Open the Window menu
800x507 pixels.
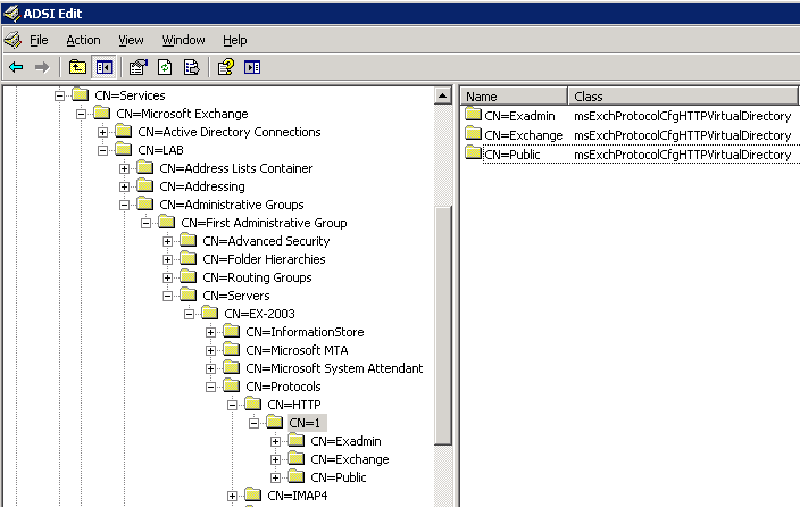[183, 40]
